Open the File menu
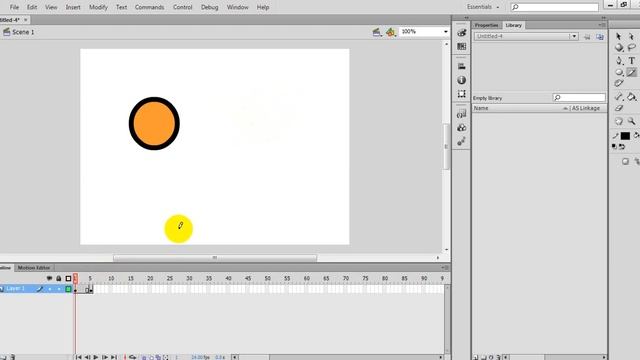Viewport: 640px width, 360px height. (x=14, y=7)
